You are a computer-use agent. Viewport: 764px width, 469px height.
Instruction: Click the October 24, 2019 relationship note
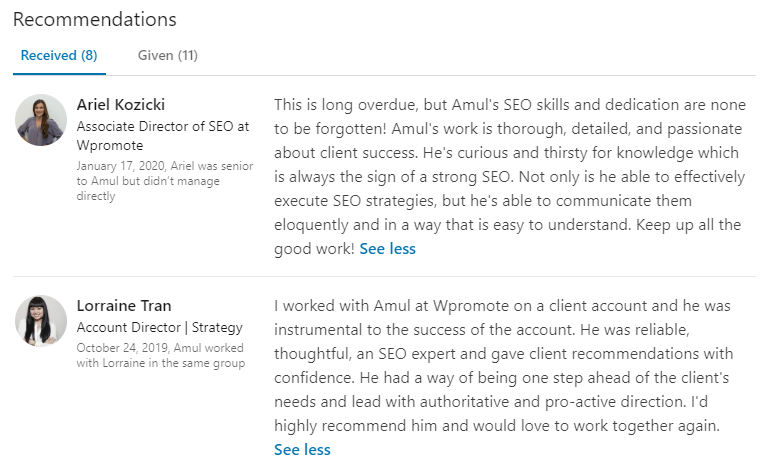coord(160,355)
